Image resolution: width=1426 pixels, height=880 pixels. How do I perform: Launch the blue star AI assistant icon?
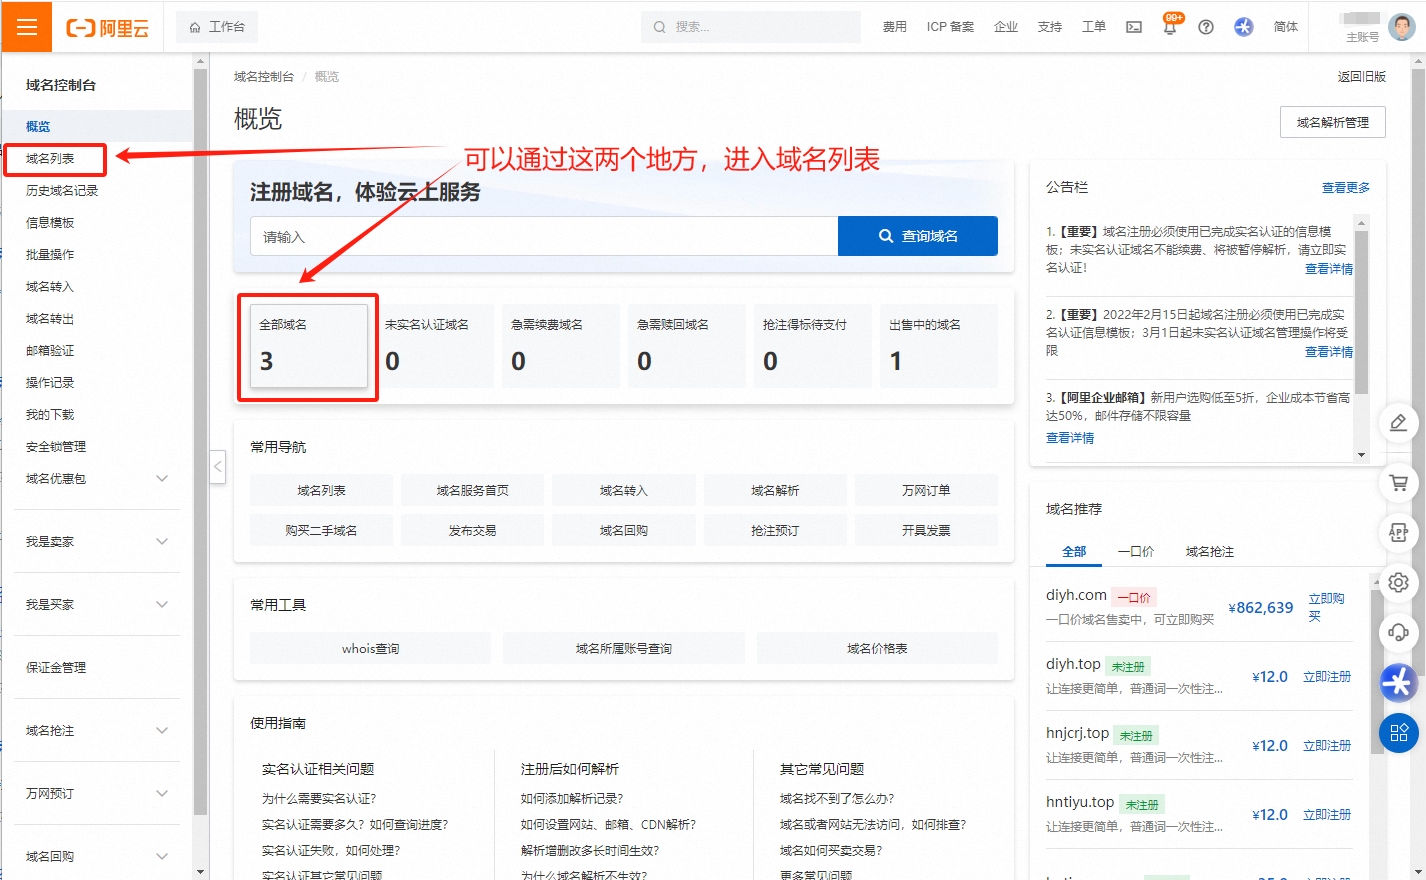[1398, 683]
